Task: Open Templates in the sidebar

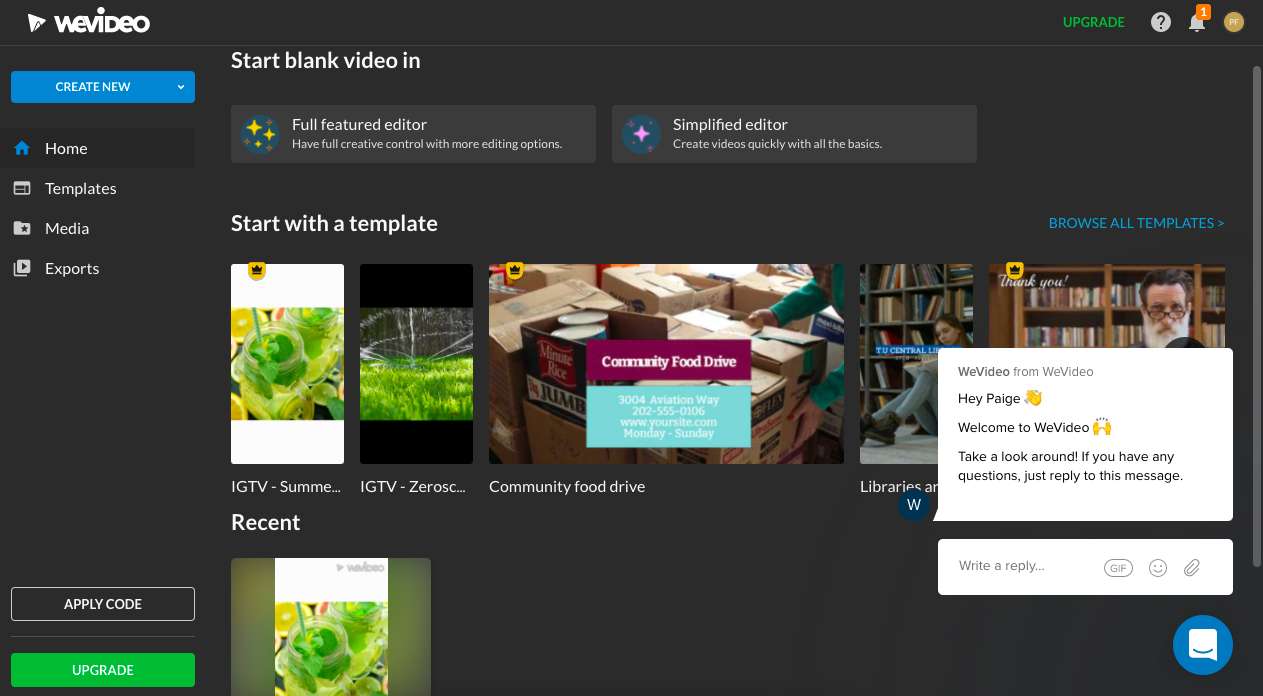Action: point(80,188)
